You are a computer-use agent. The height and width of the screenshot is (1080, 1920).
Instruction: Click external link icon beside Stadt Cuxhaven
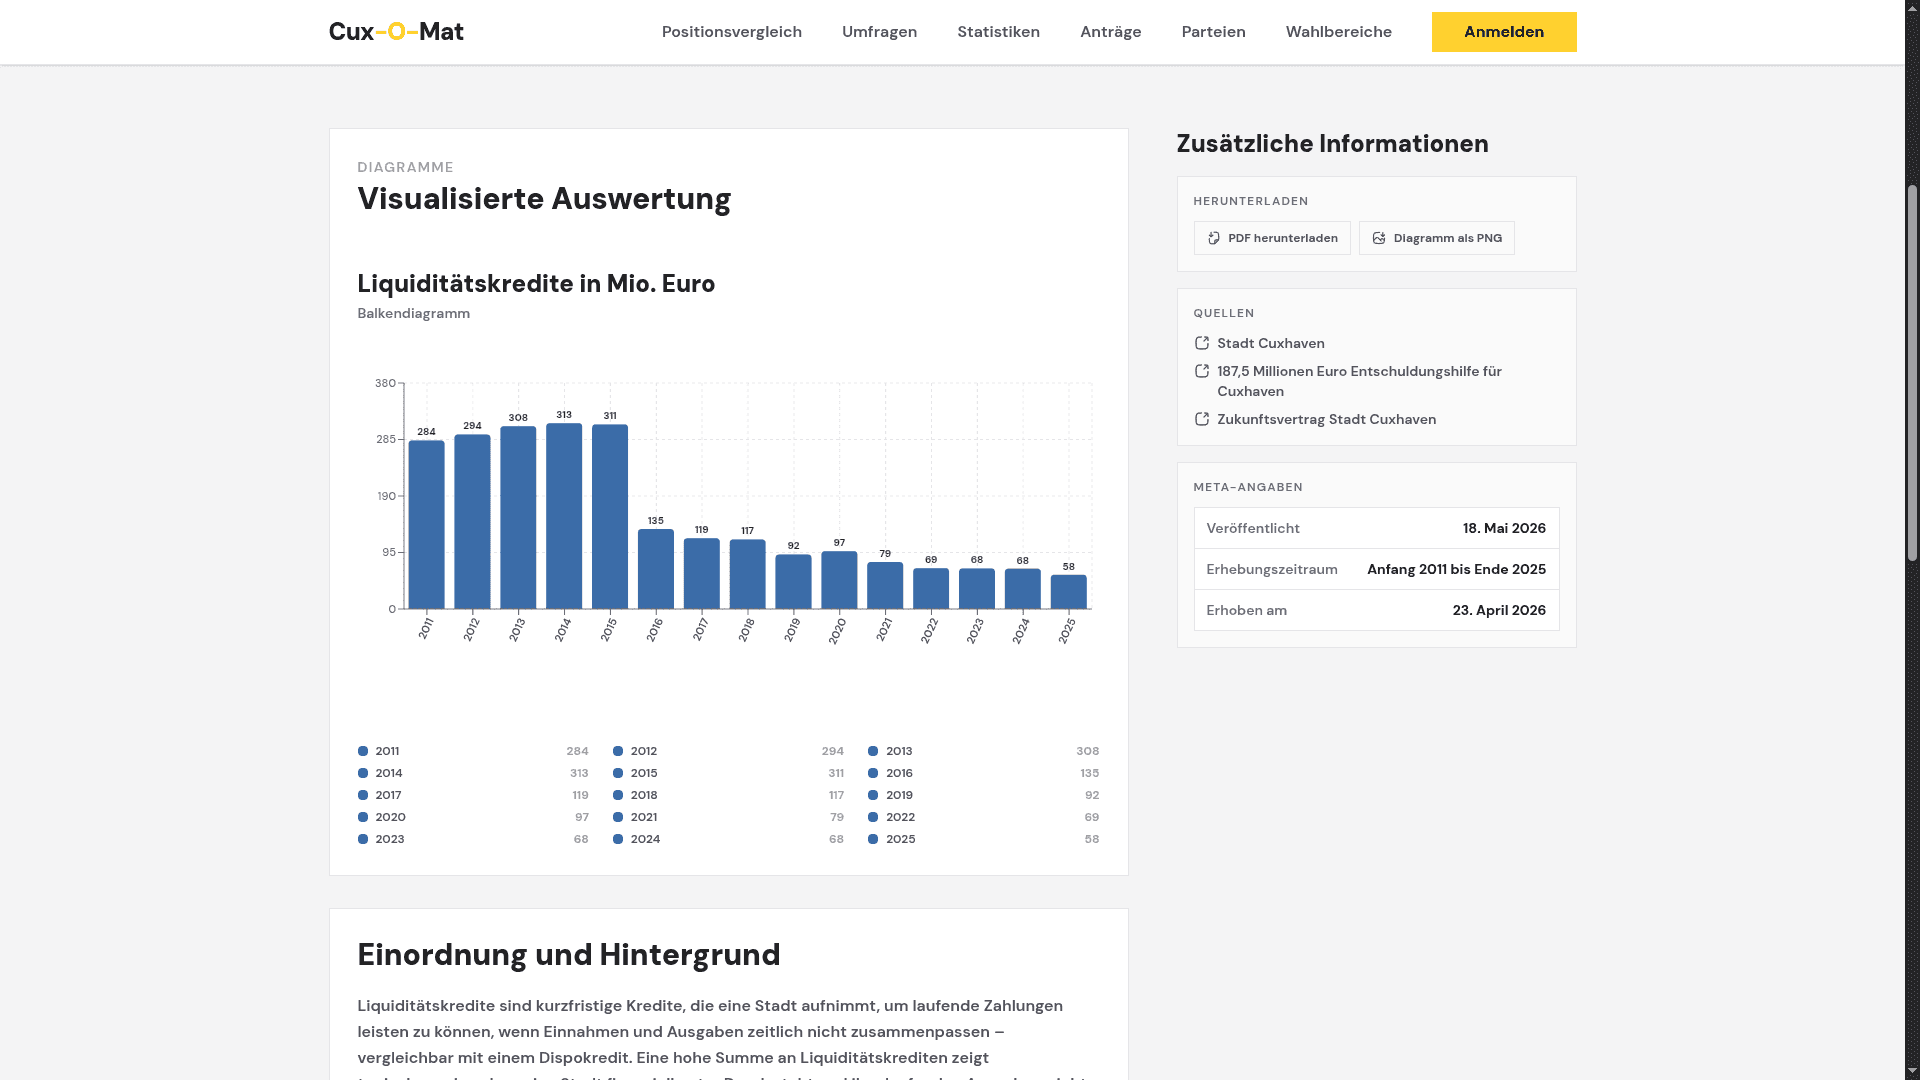tap(1202, 343)
